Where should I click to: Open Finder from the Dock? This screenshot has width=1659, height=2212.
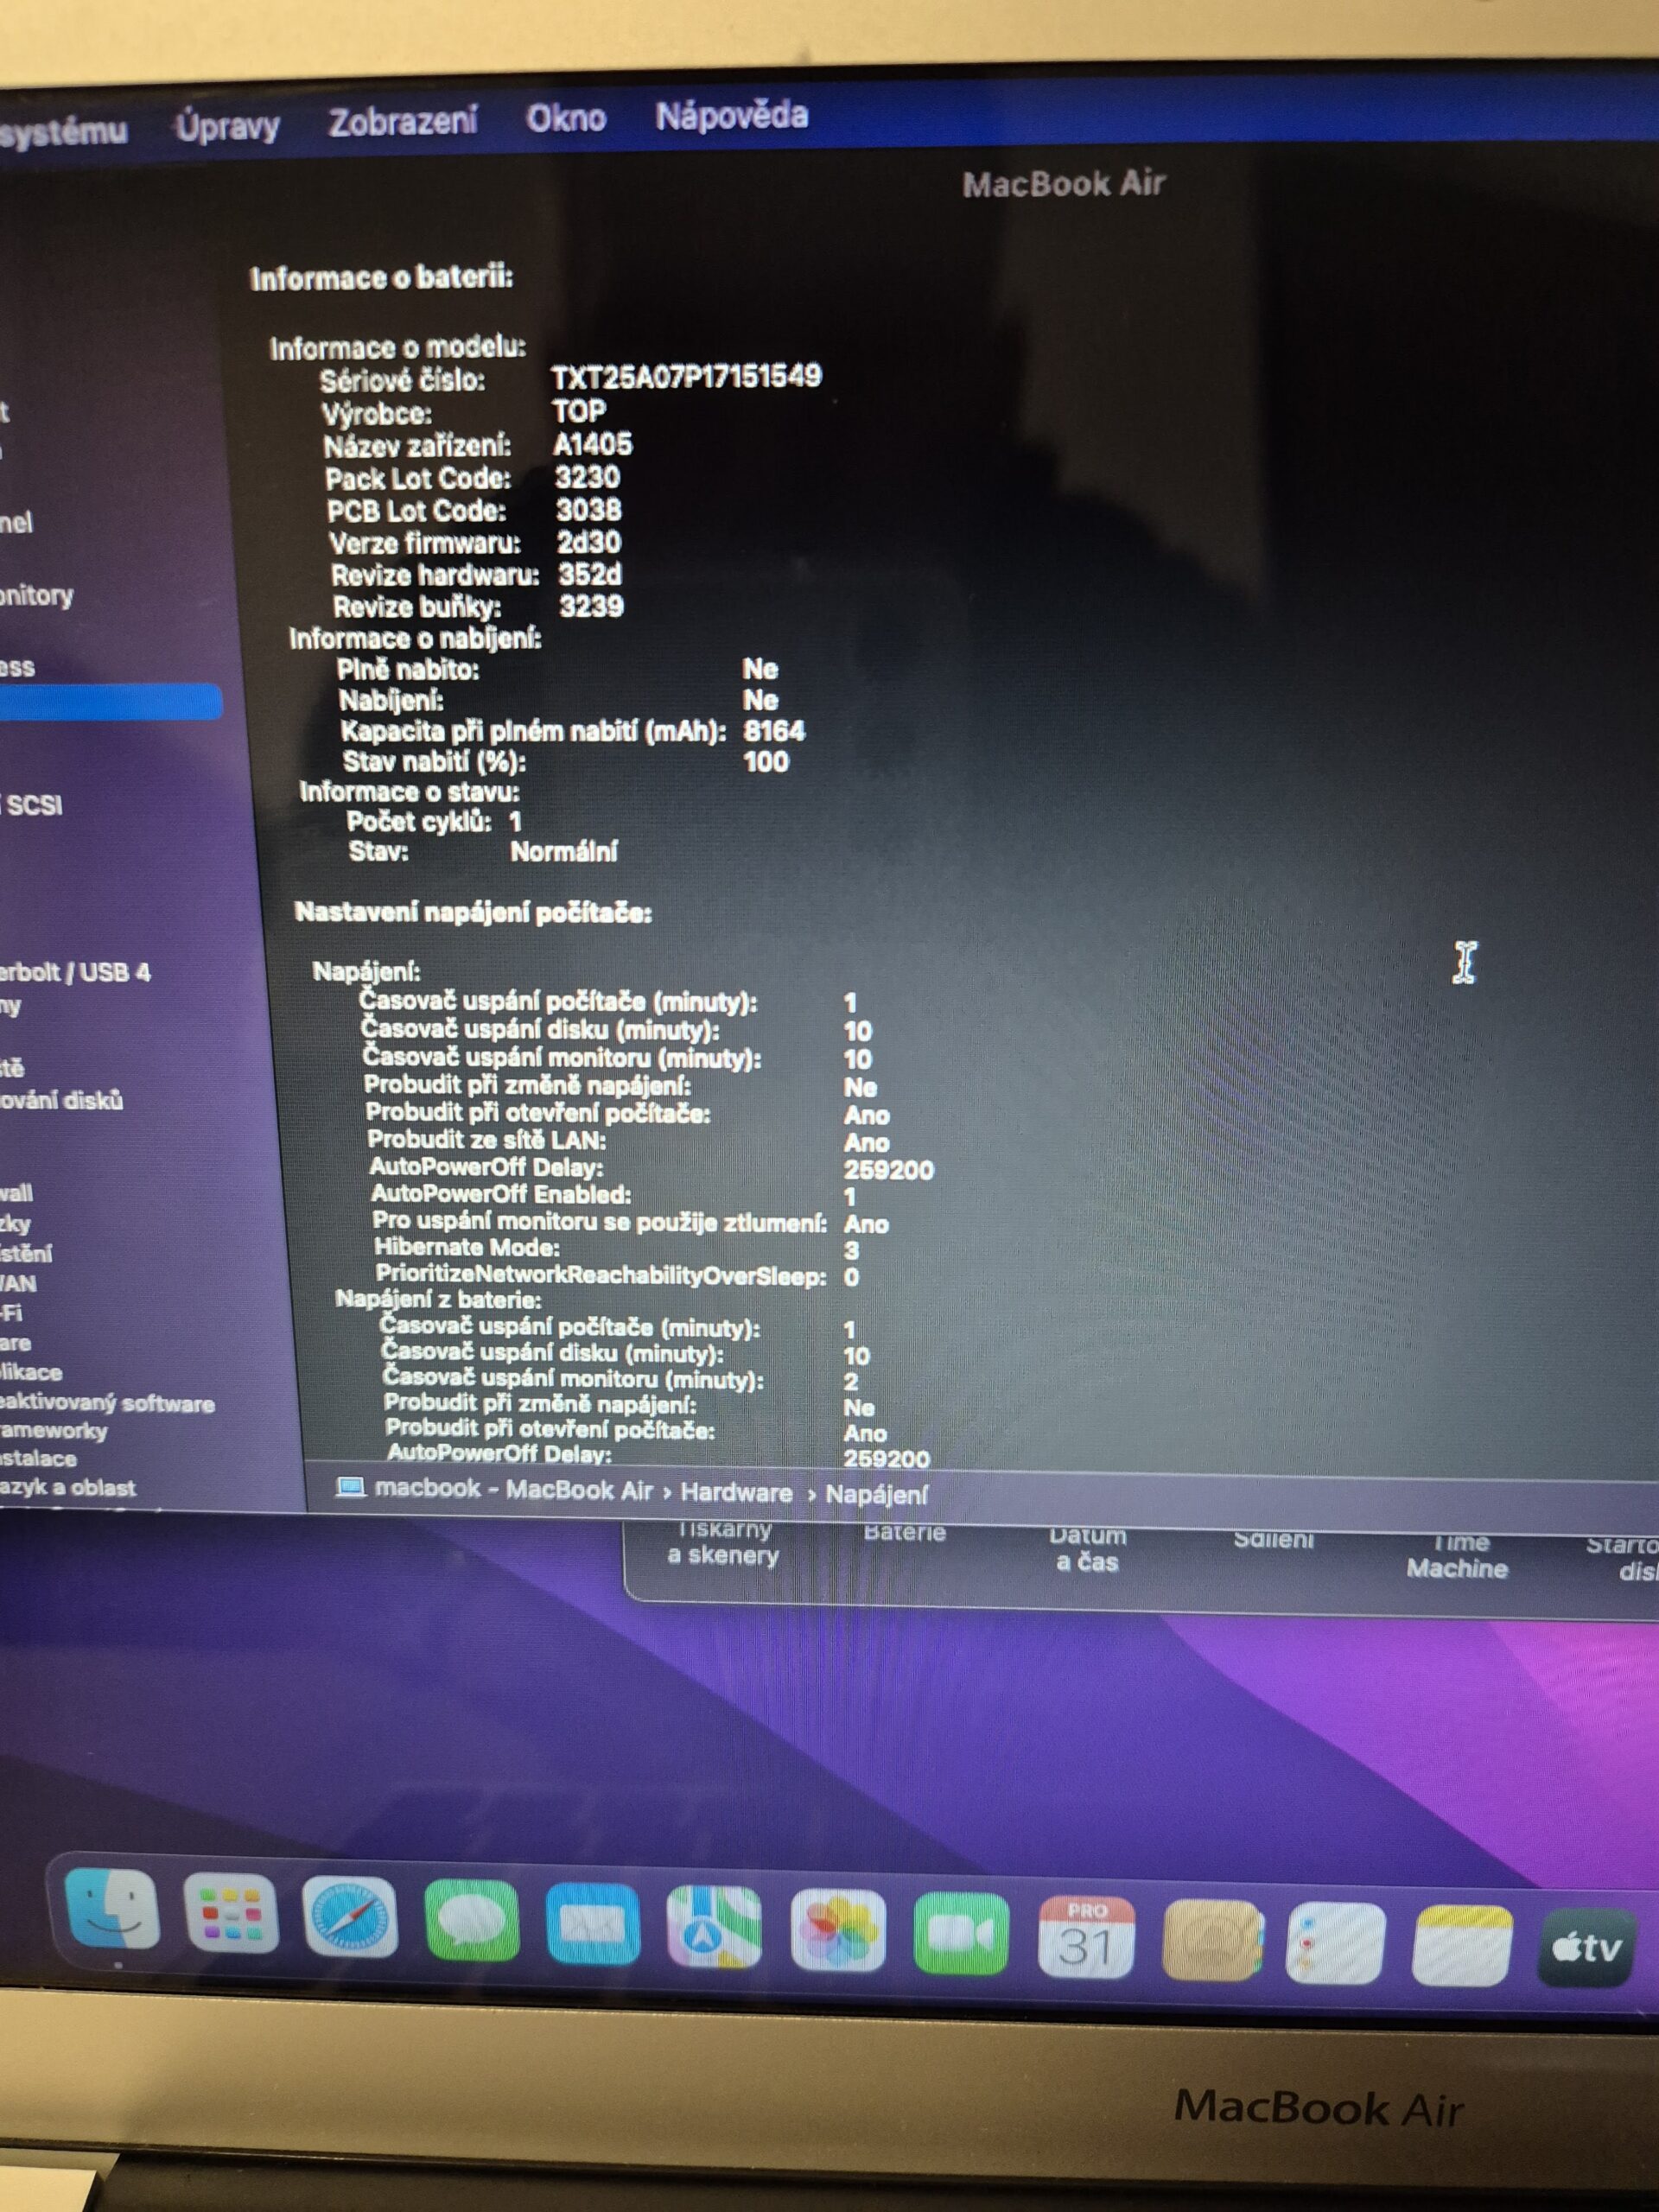(111, 1909)
